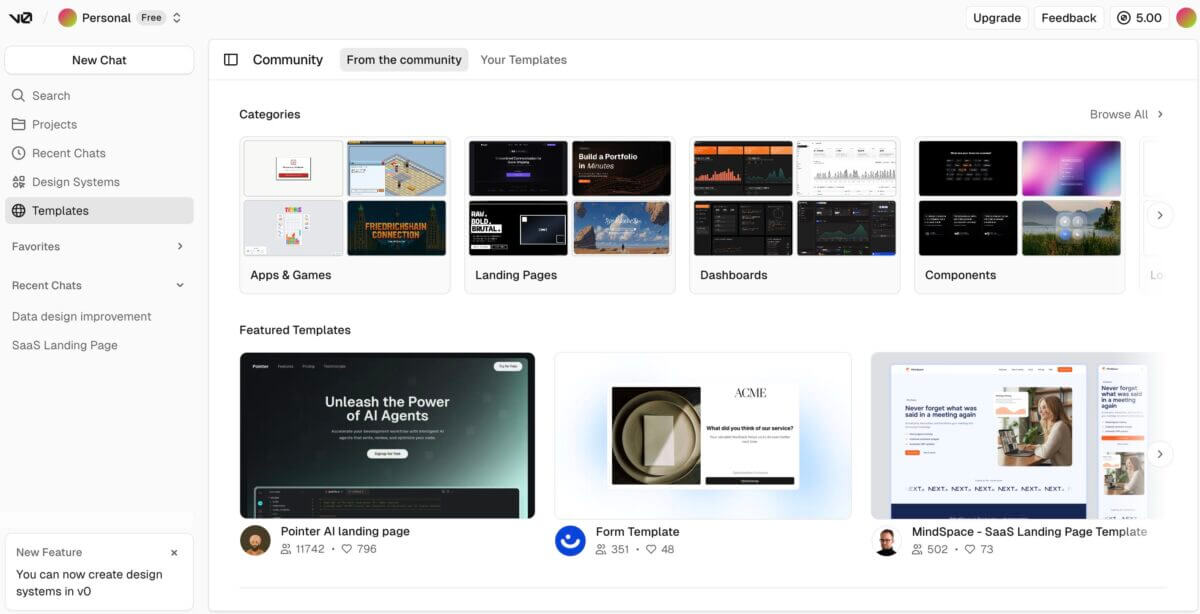Open the Dashboards category thumbnail
The image size is (1200, 614).
click(x=795, y=198)
